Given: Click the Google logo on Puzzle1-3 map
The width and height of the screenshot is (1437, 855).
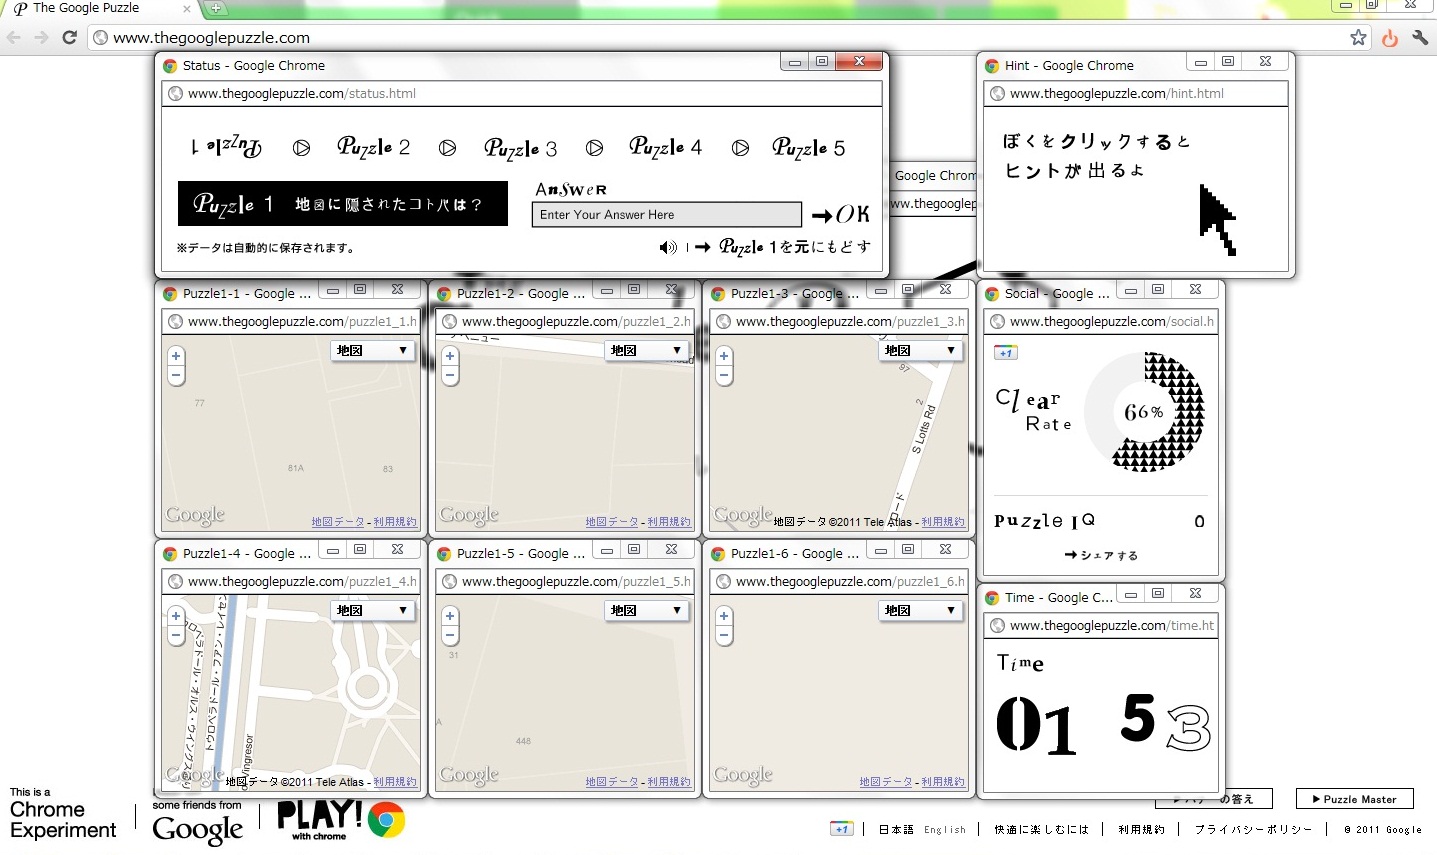Looking at the screenshot, I should point(743,516).
